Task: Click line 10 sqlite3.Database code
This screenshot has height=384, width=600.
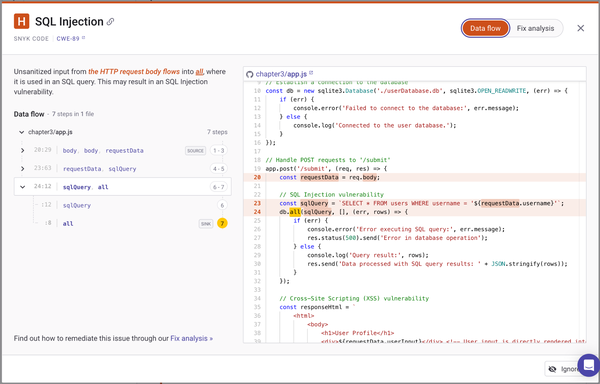Action: (x=417, y=91)
